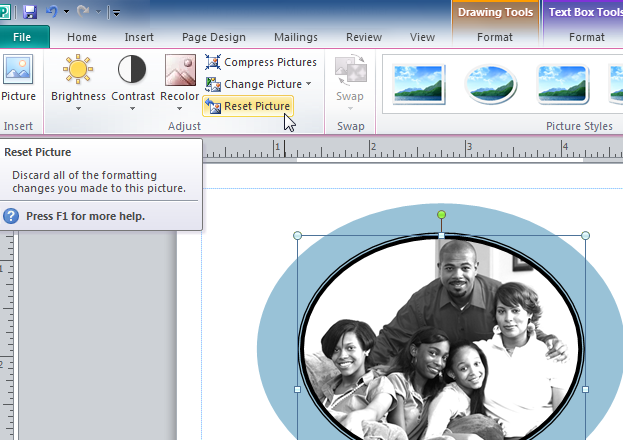The height and width of the screenshot is (440, 623).
Task: Click the Swap pictures icon
Action: click(350, 70)
